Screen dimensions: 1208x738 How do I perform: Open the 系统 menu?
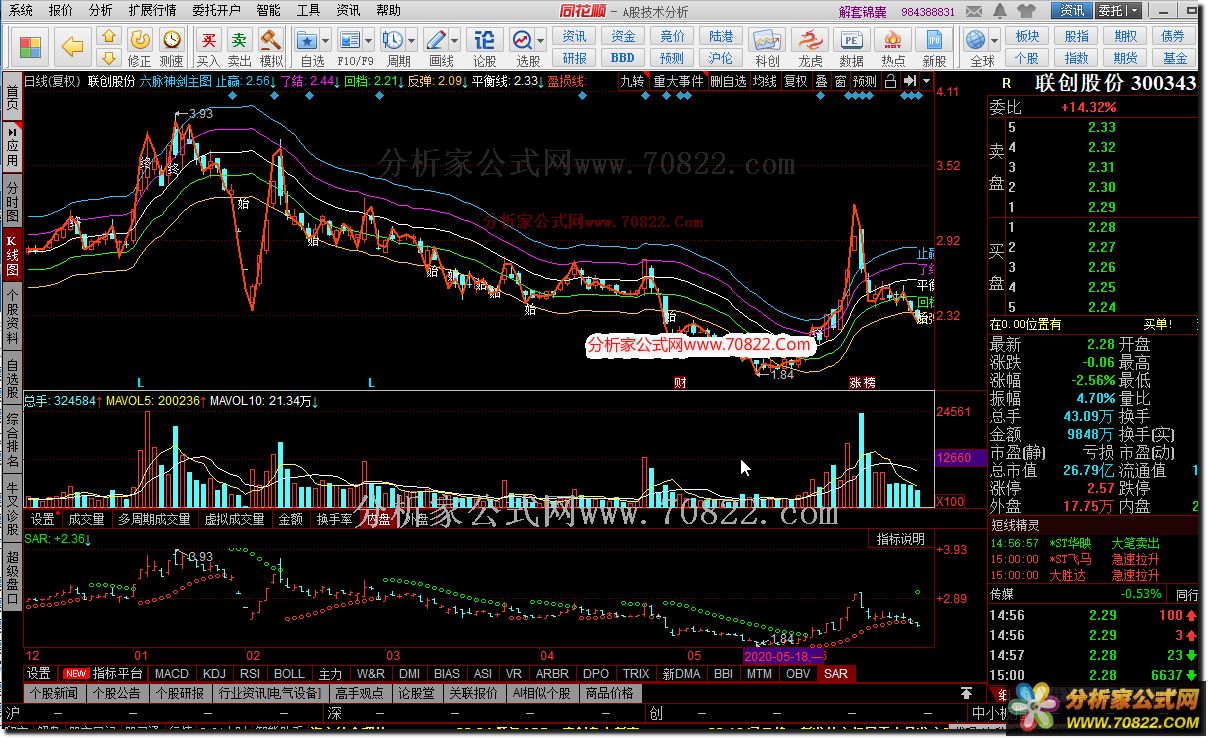(20, 10)
